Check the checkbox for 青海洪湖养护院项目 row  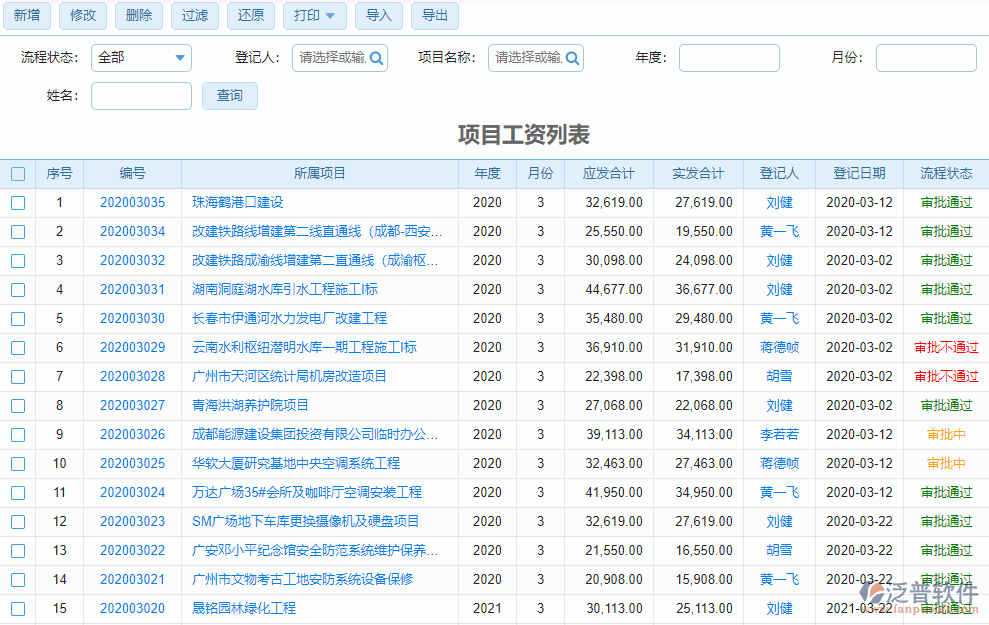pos(17,405)
